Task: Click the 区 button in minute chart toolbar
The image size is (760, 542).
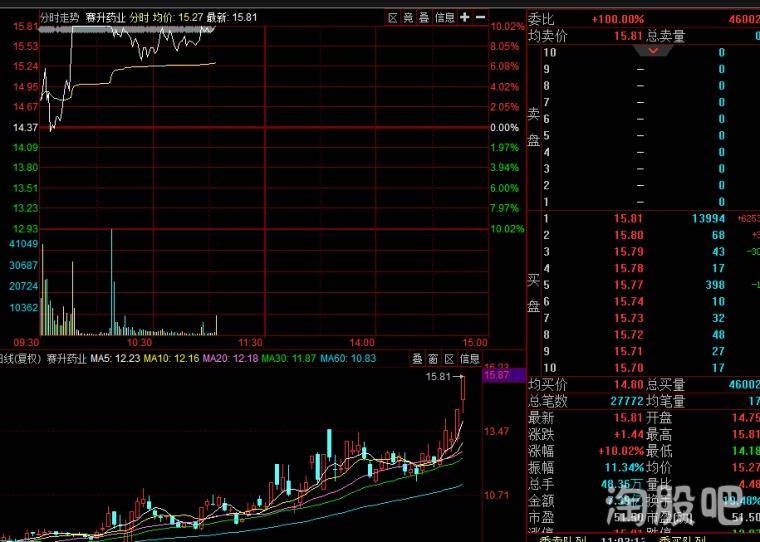Action: point(393,18)
